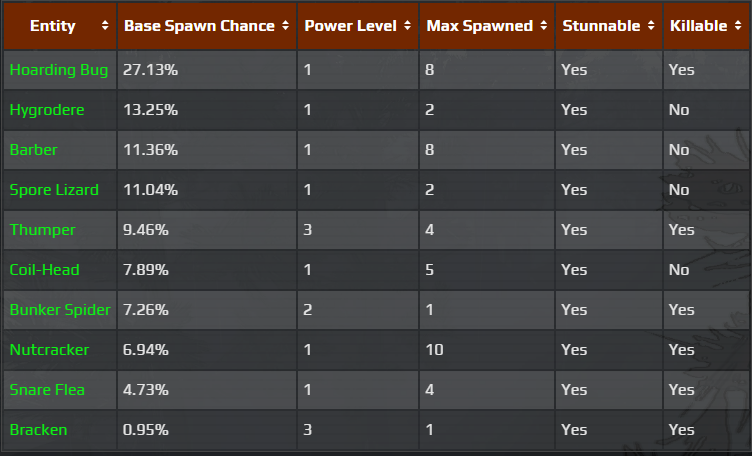Go to the Barber entity link

(34, 150)
